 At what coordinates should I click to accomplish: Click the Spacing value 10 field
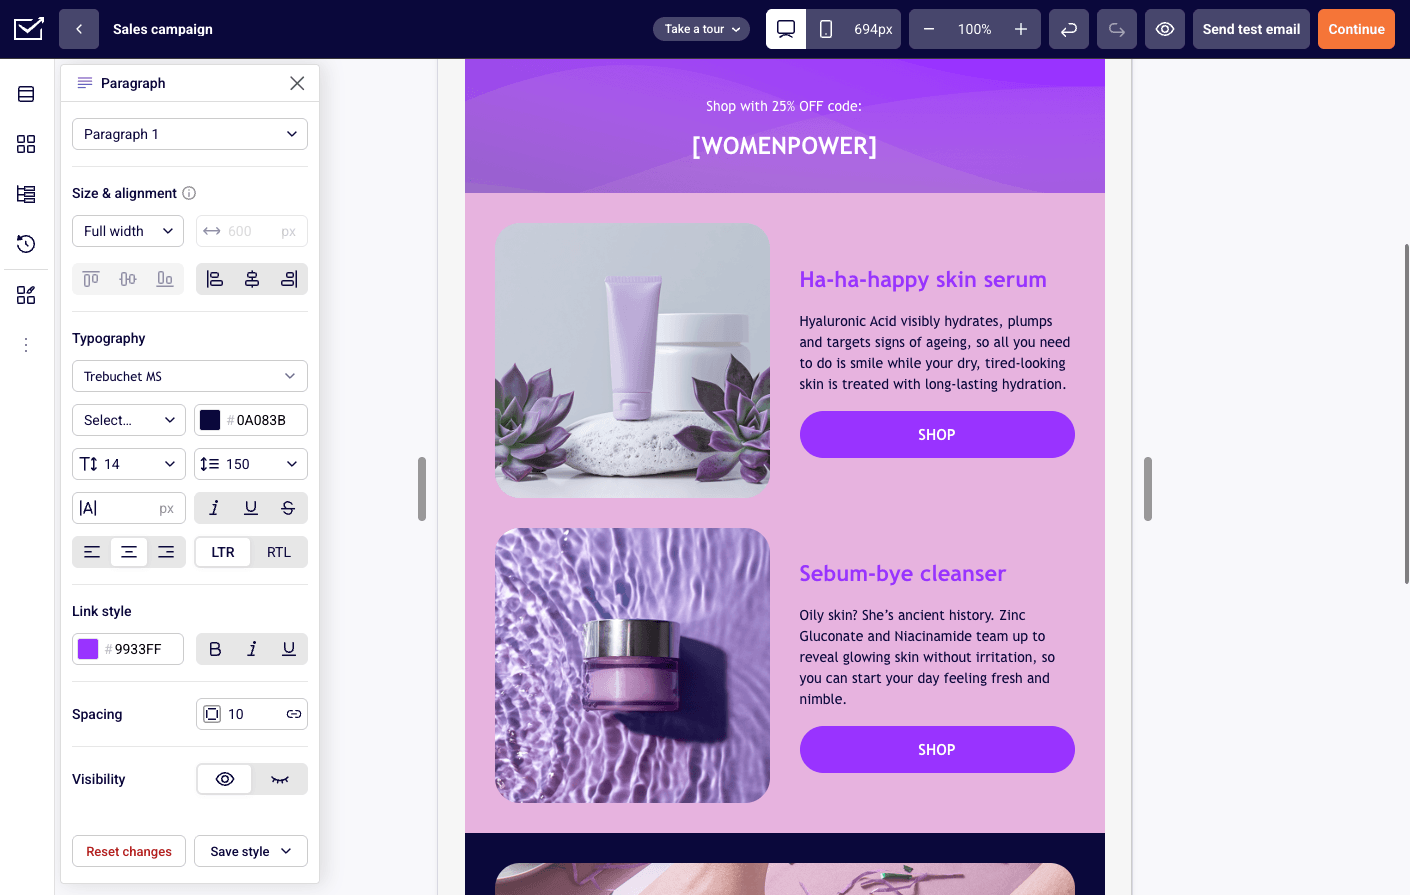point(252,714)
